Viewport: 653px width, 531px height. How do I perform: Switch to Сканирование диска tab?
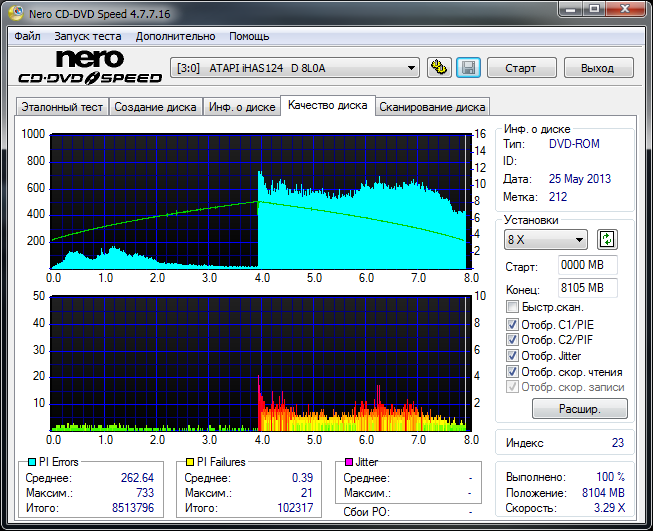pos(432,107)
